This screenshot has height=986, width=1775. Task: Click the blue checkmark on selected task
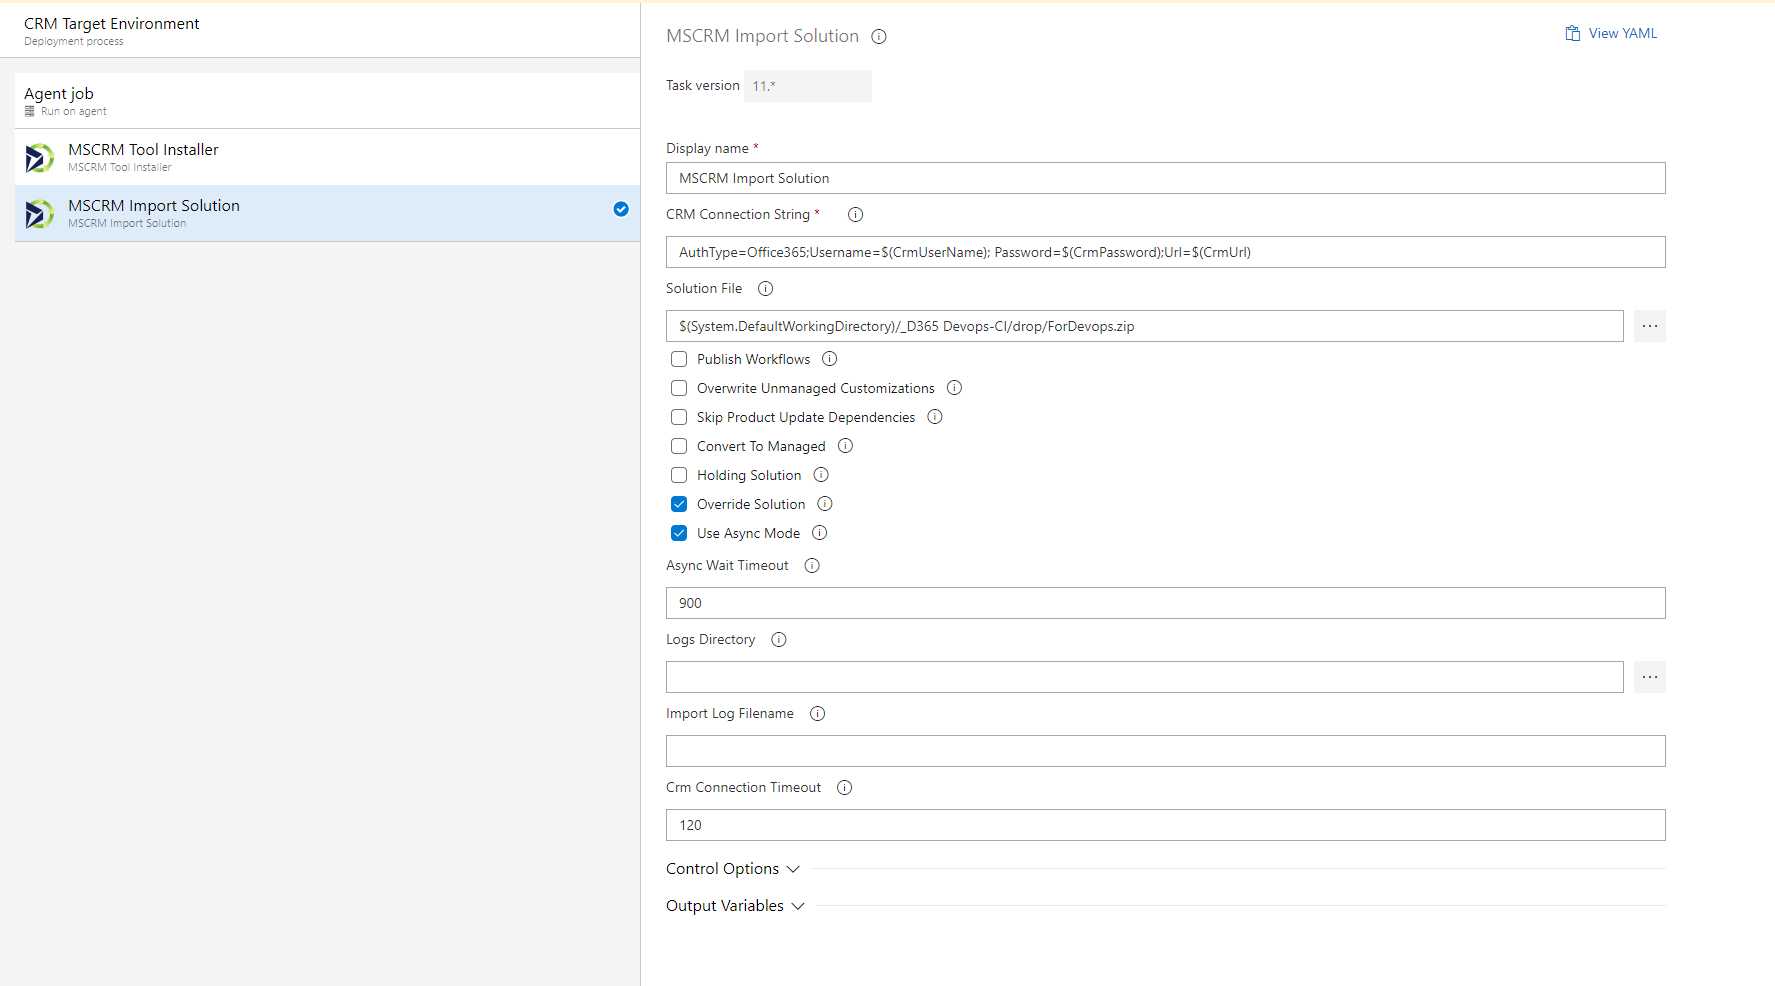[621, 209]
